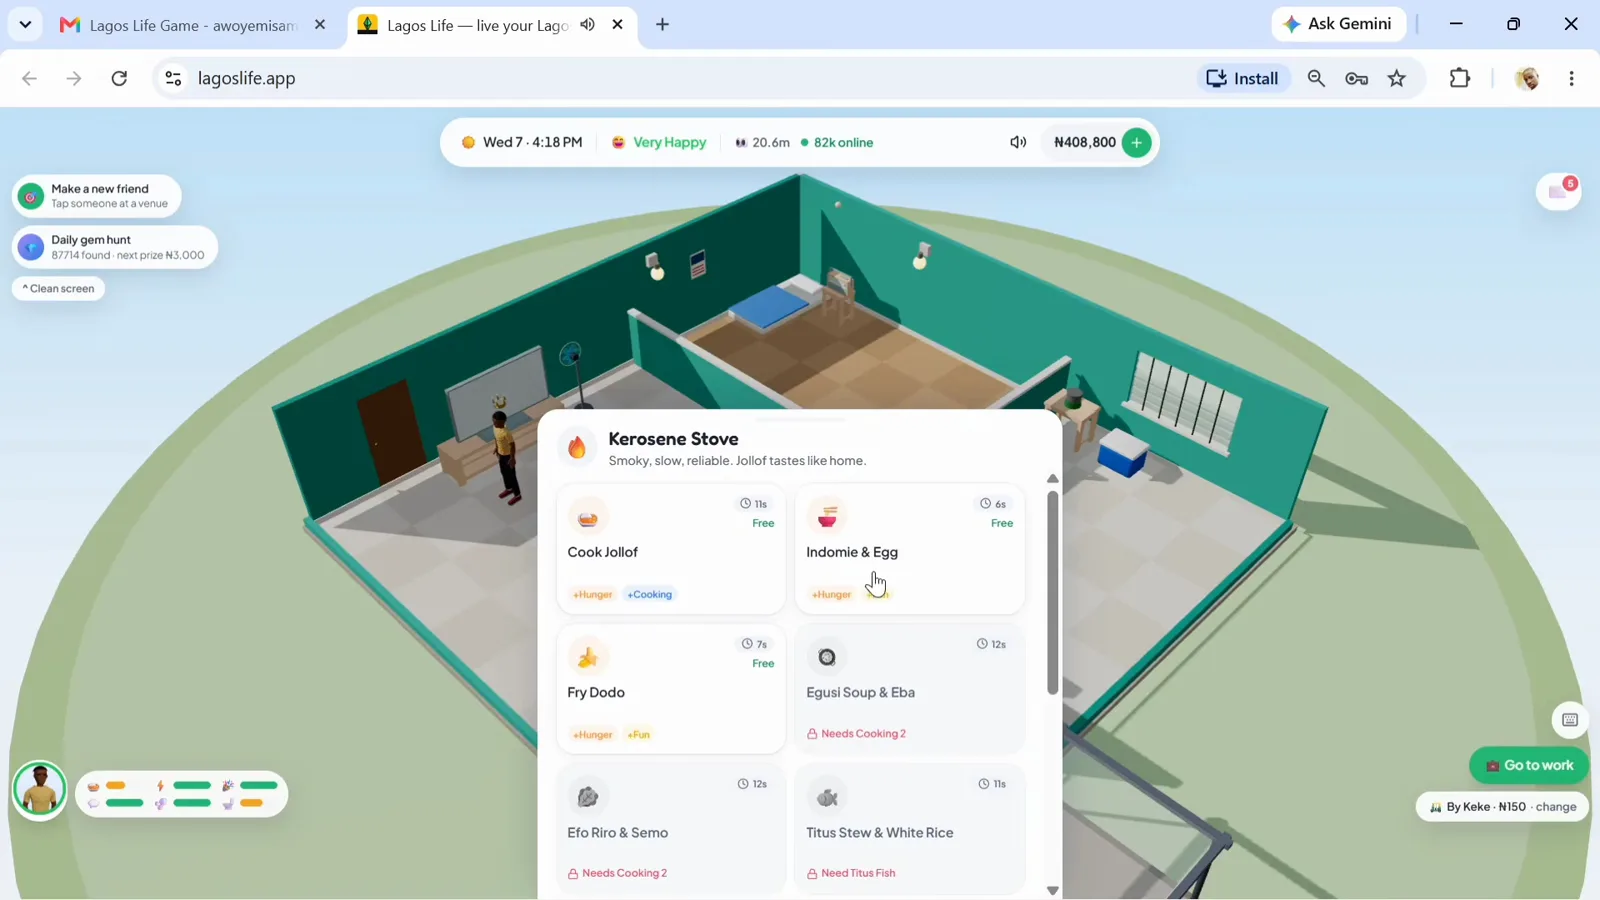The height and width of the screenshot is (900, 1600).
Task: Click the locked Egusi Soup & Eba card
Action: [x=910, y=689]
